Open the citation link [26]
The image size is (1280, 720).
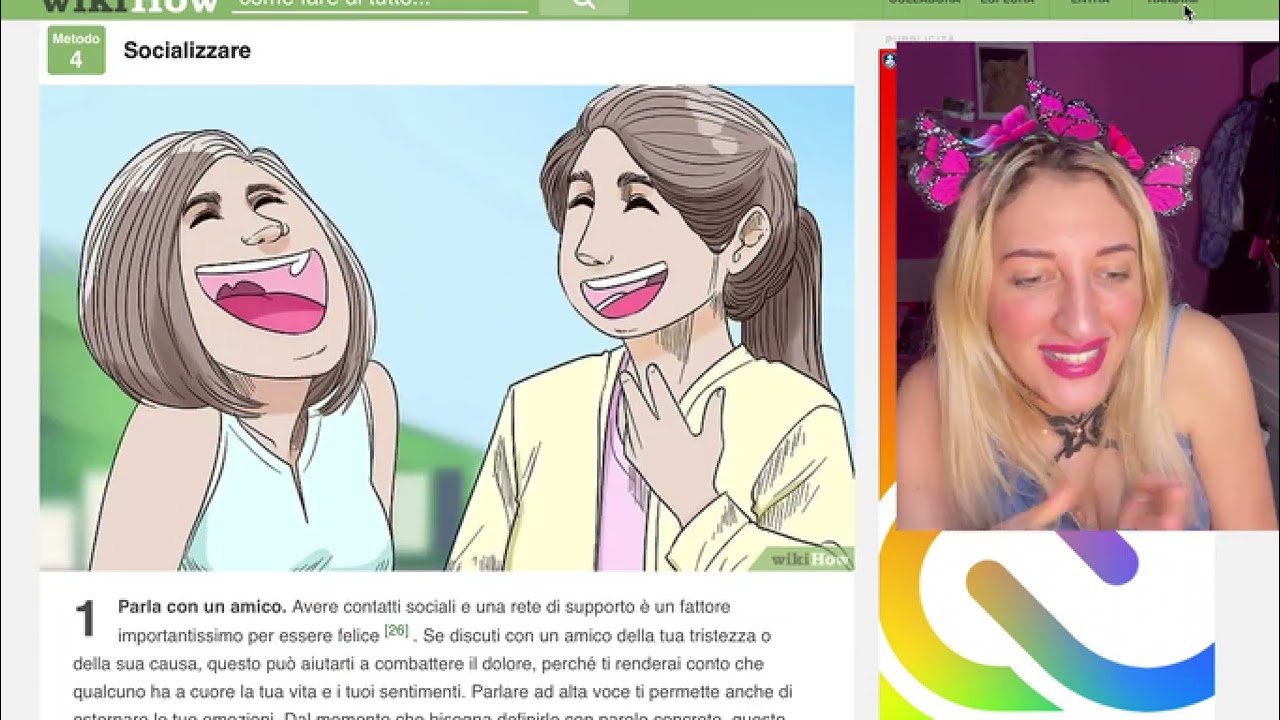coord(397,631)
